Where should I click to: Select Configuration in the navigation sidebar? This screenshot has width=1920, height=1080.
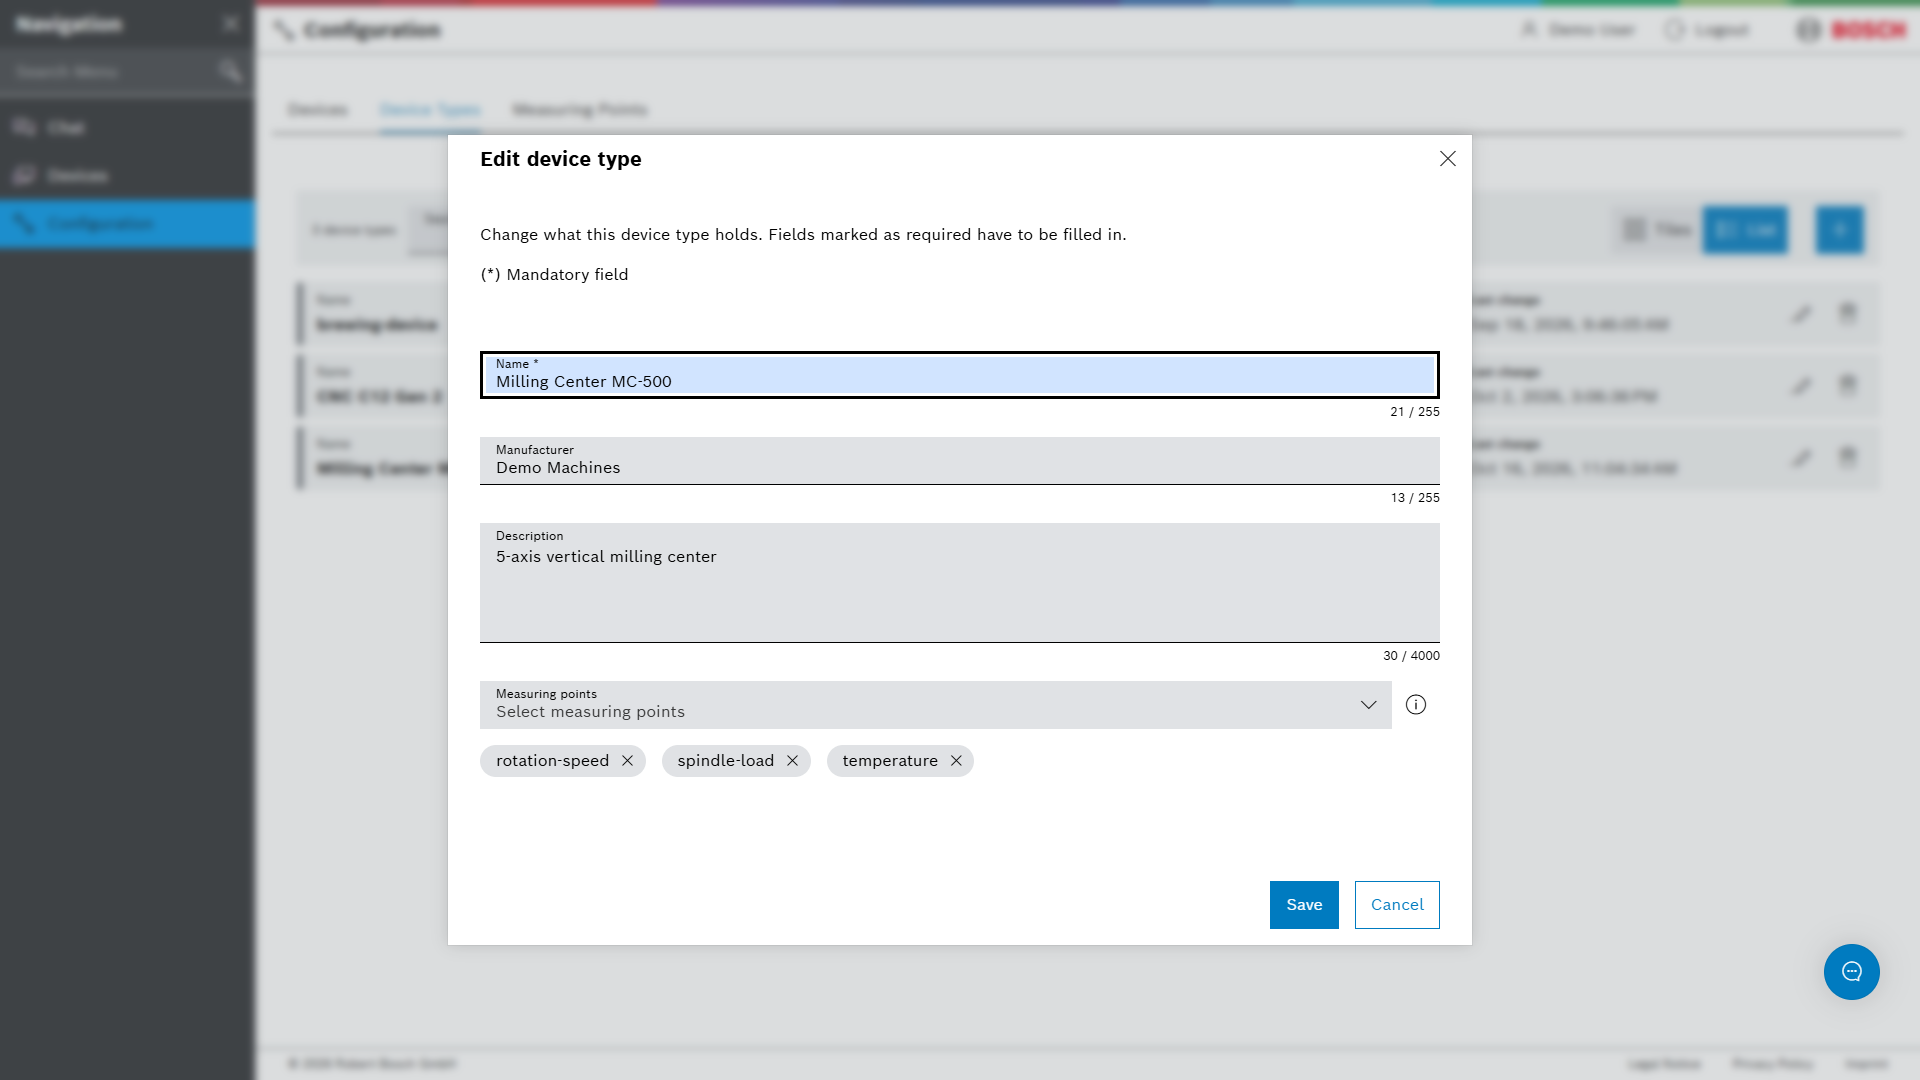(x=127, y=223)
